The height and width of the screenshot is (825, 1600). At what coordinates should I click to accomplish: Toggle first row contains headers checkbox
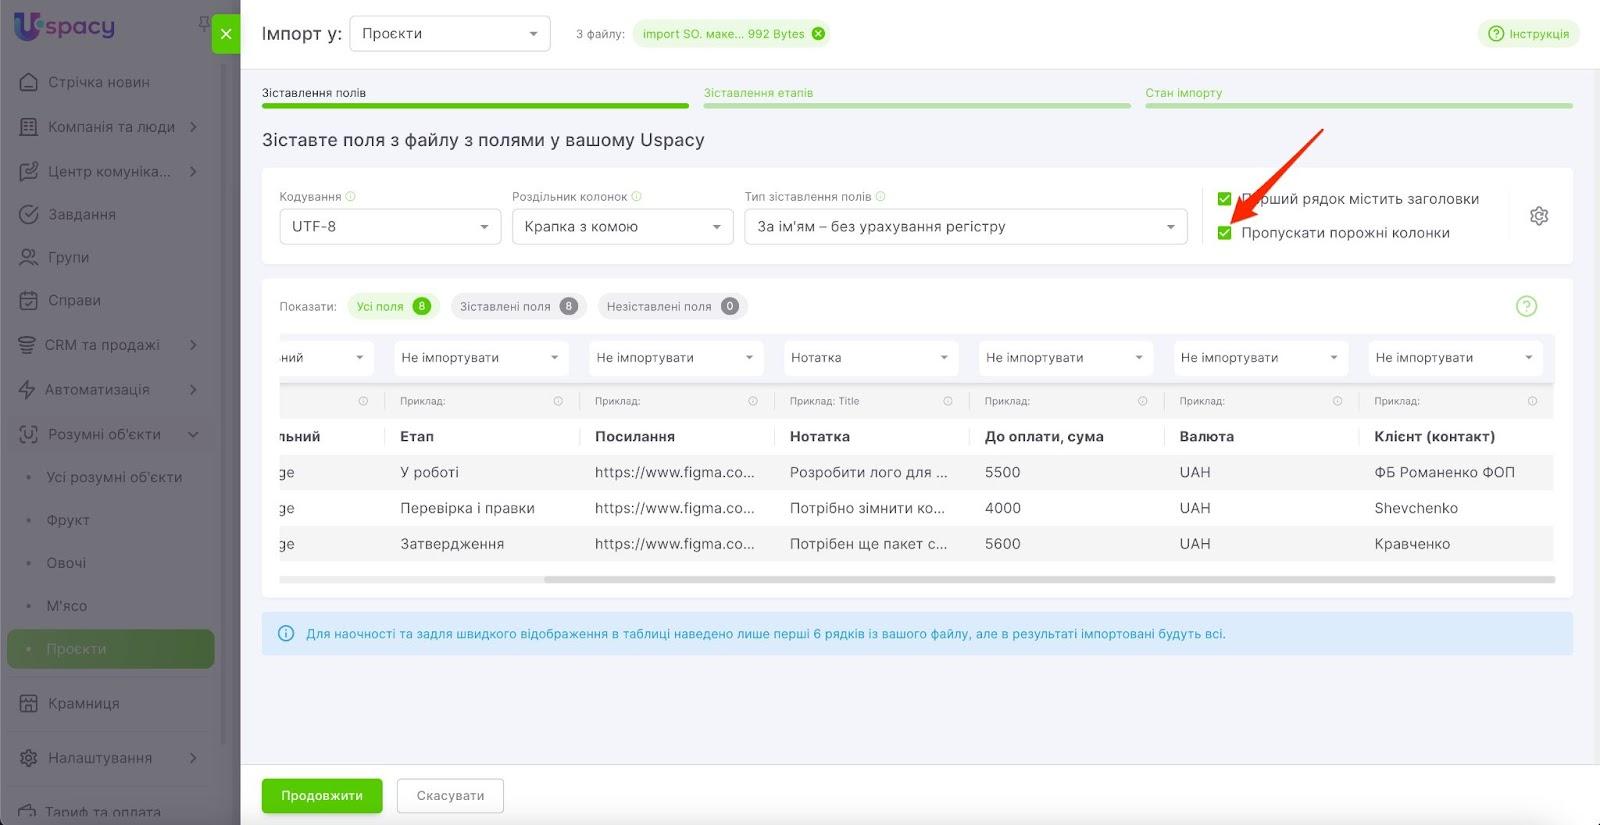pyautogui.click(x=1224, y=199)
